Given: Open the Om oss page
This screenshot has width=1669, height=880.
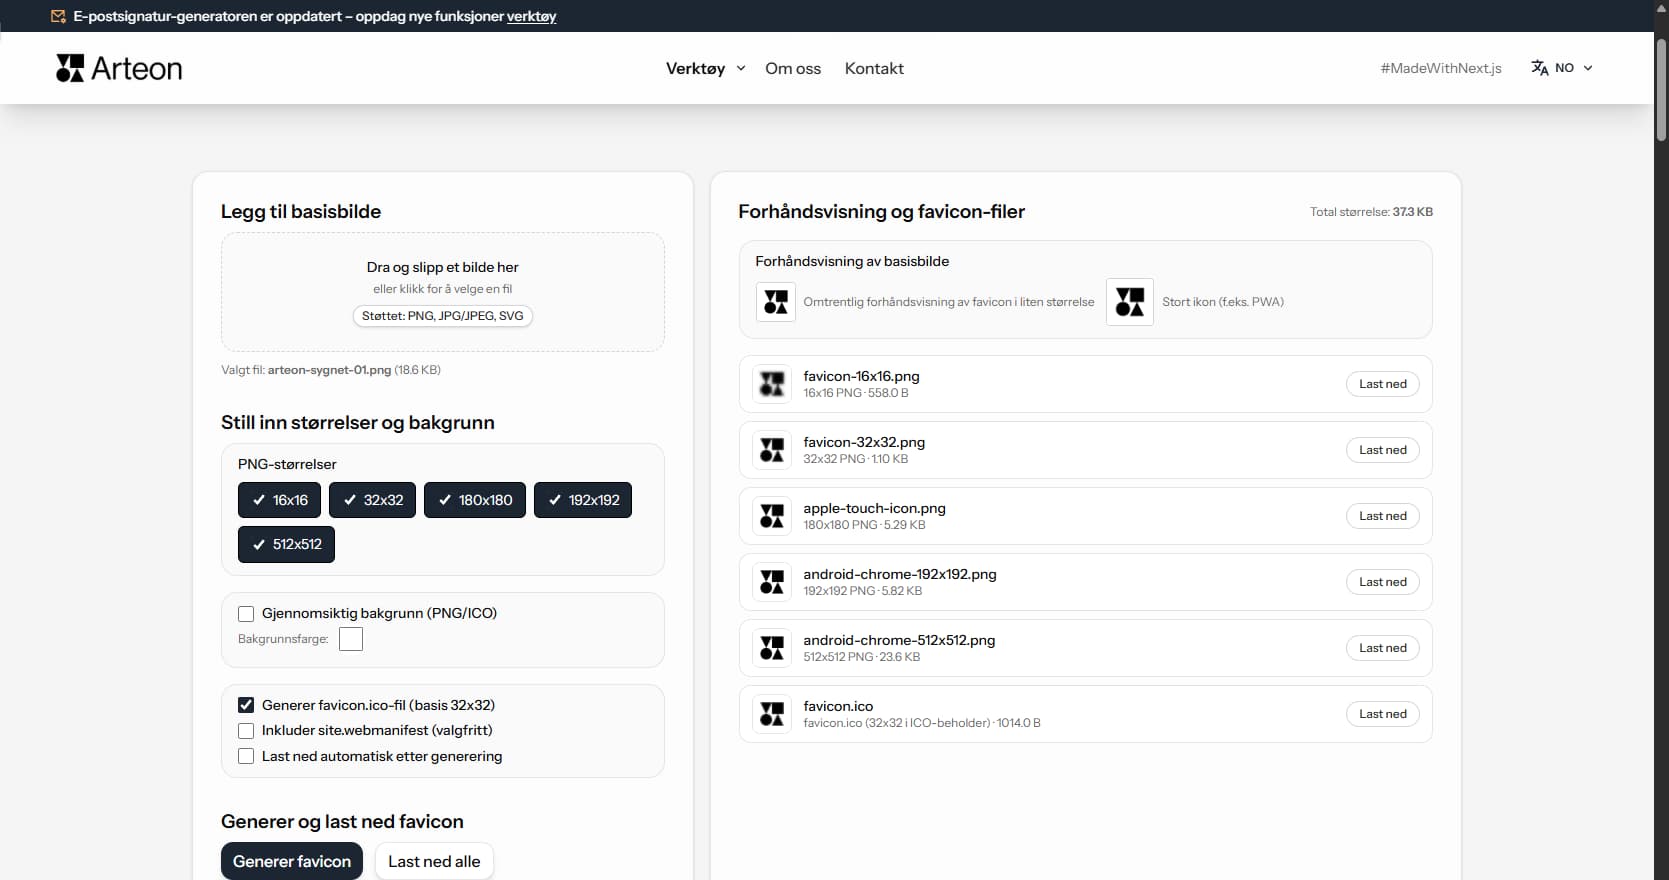Looking at the screenshot, I should tap(793, 68).
